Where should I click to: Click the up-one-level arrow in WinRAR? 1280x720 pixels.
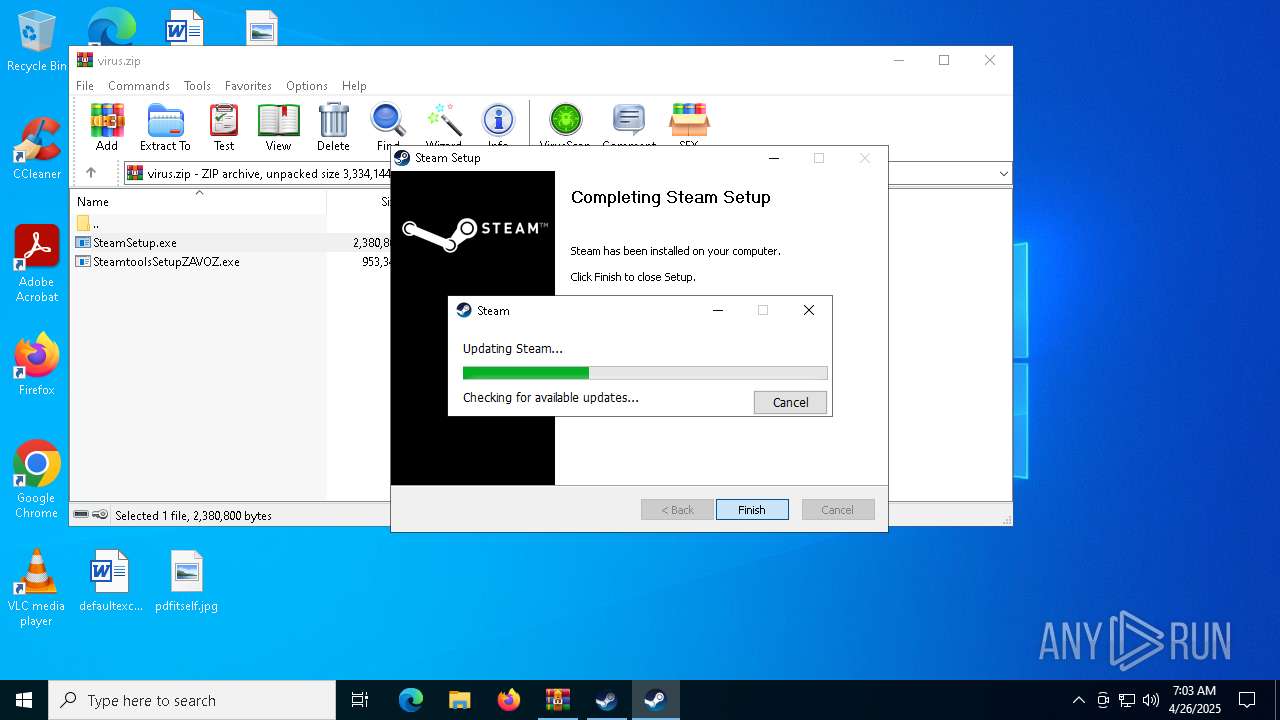point(91,173)
